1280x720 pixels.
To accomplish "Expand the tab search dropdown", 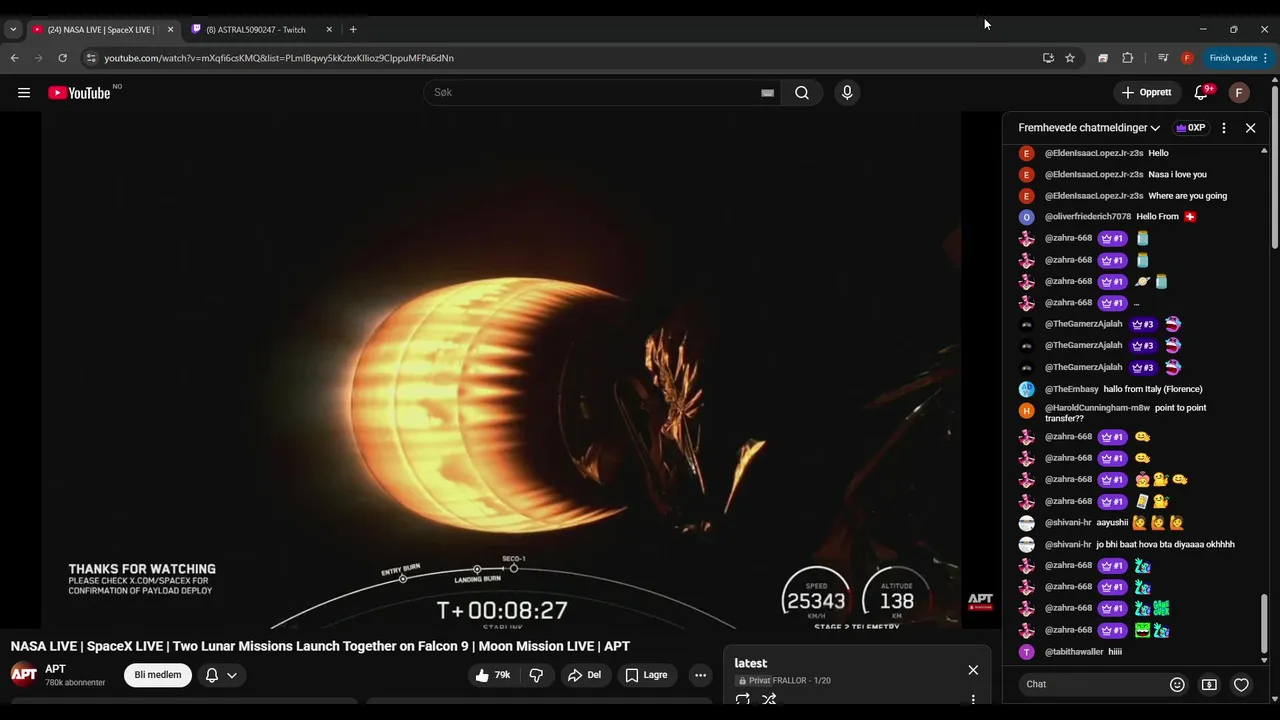I will (x=13, y=29).
